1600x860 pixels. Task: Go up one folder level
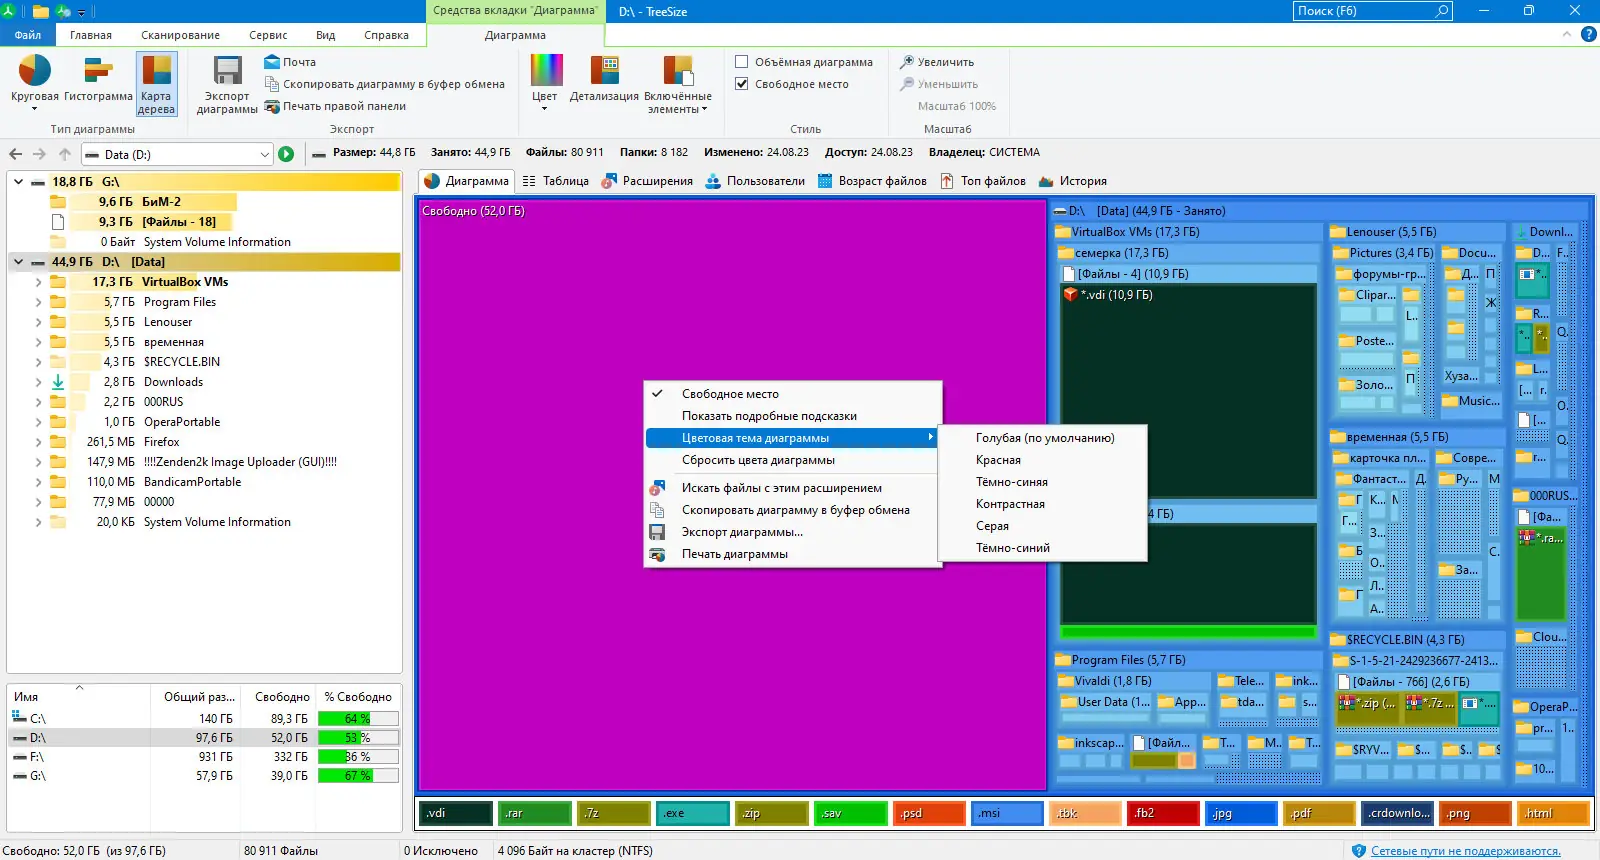[x=64, y=154]
